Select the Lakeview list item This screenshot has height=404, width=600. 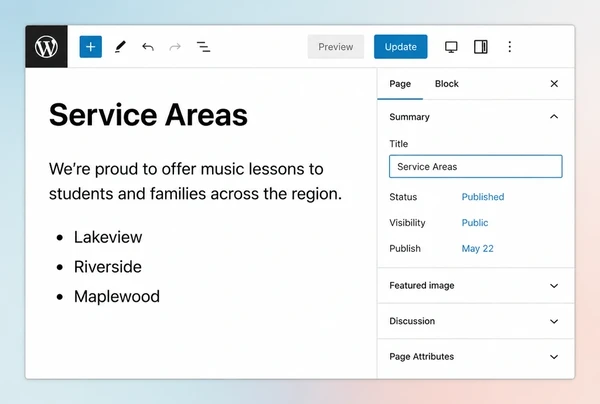108,237
